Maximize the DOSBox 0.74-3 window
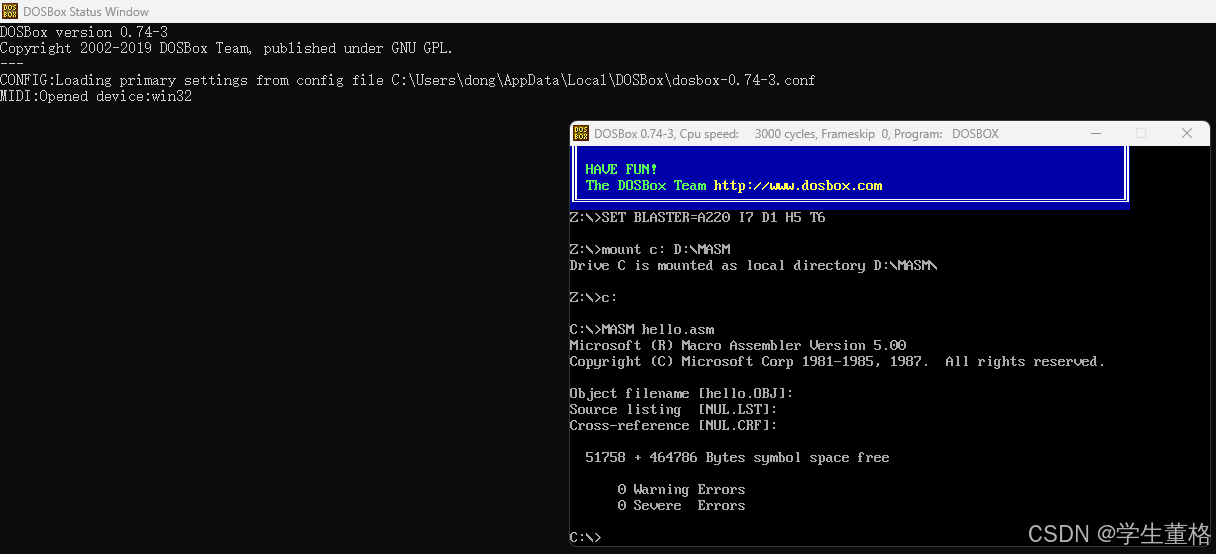 [x=1141, y=133]
